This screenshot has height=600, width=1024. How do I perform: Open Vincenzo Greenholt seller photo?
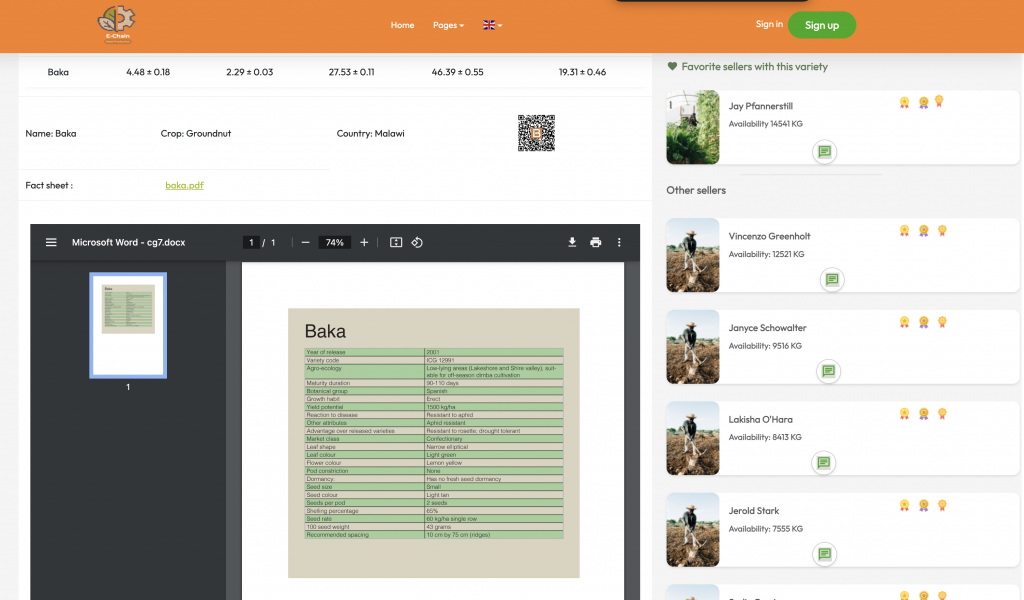tap(693, 255)
